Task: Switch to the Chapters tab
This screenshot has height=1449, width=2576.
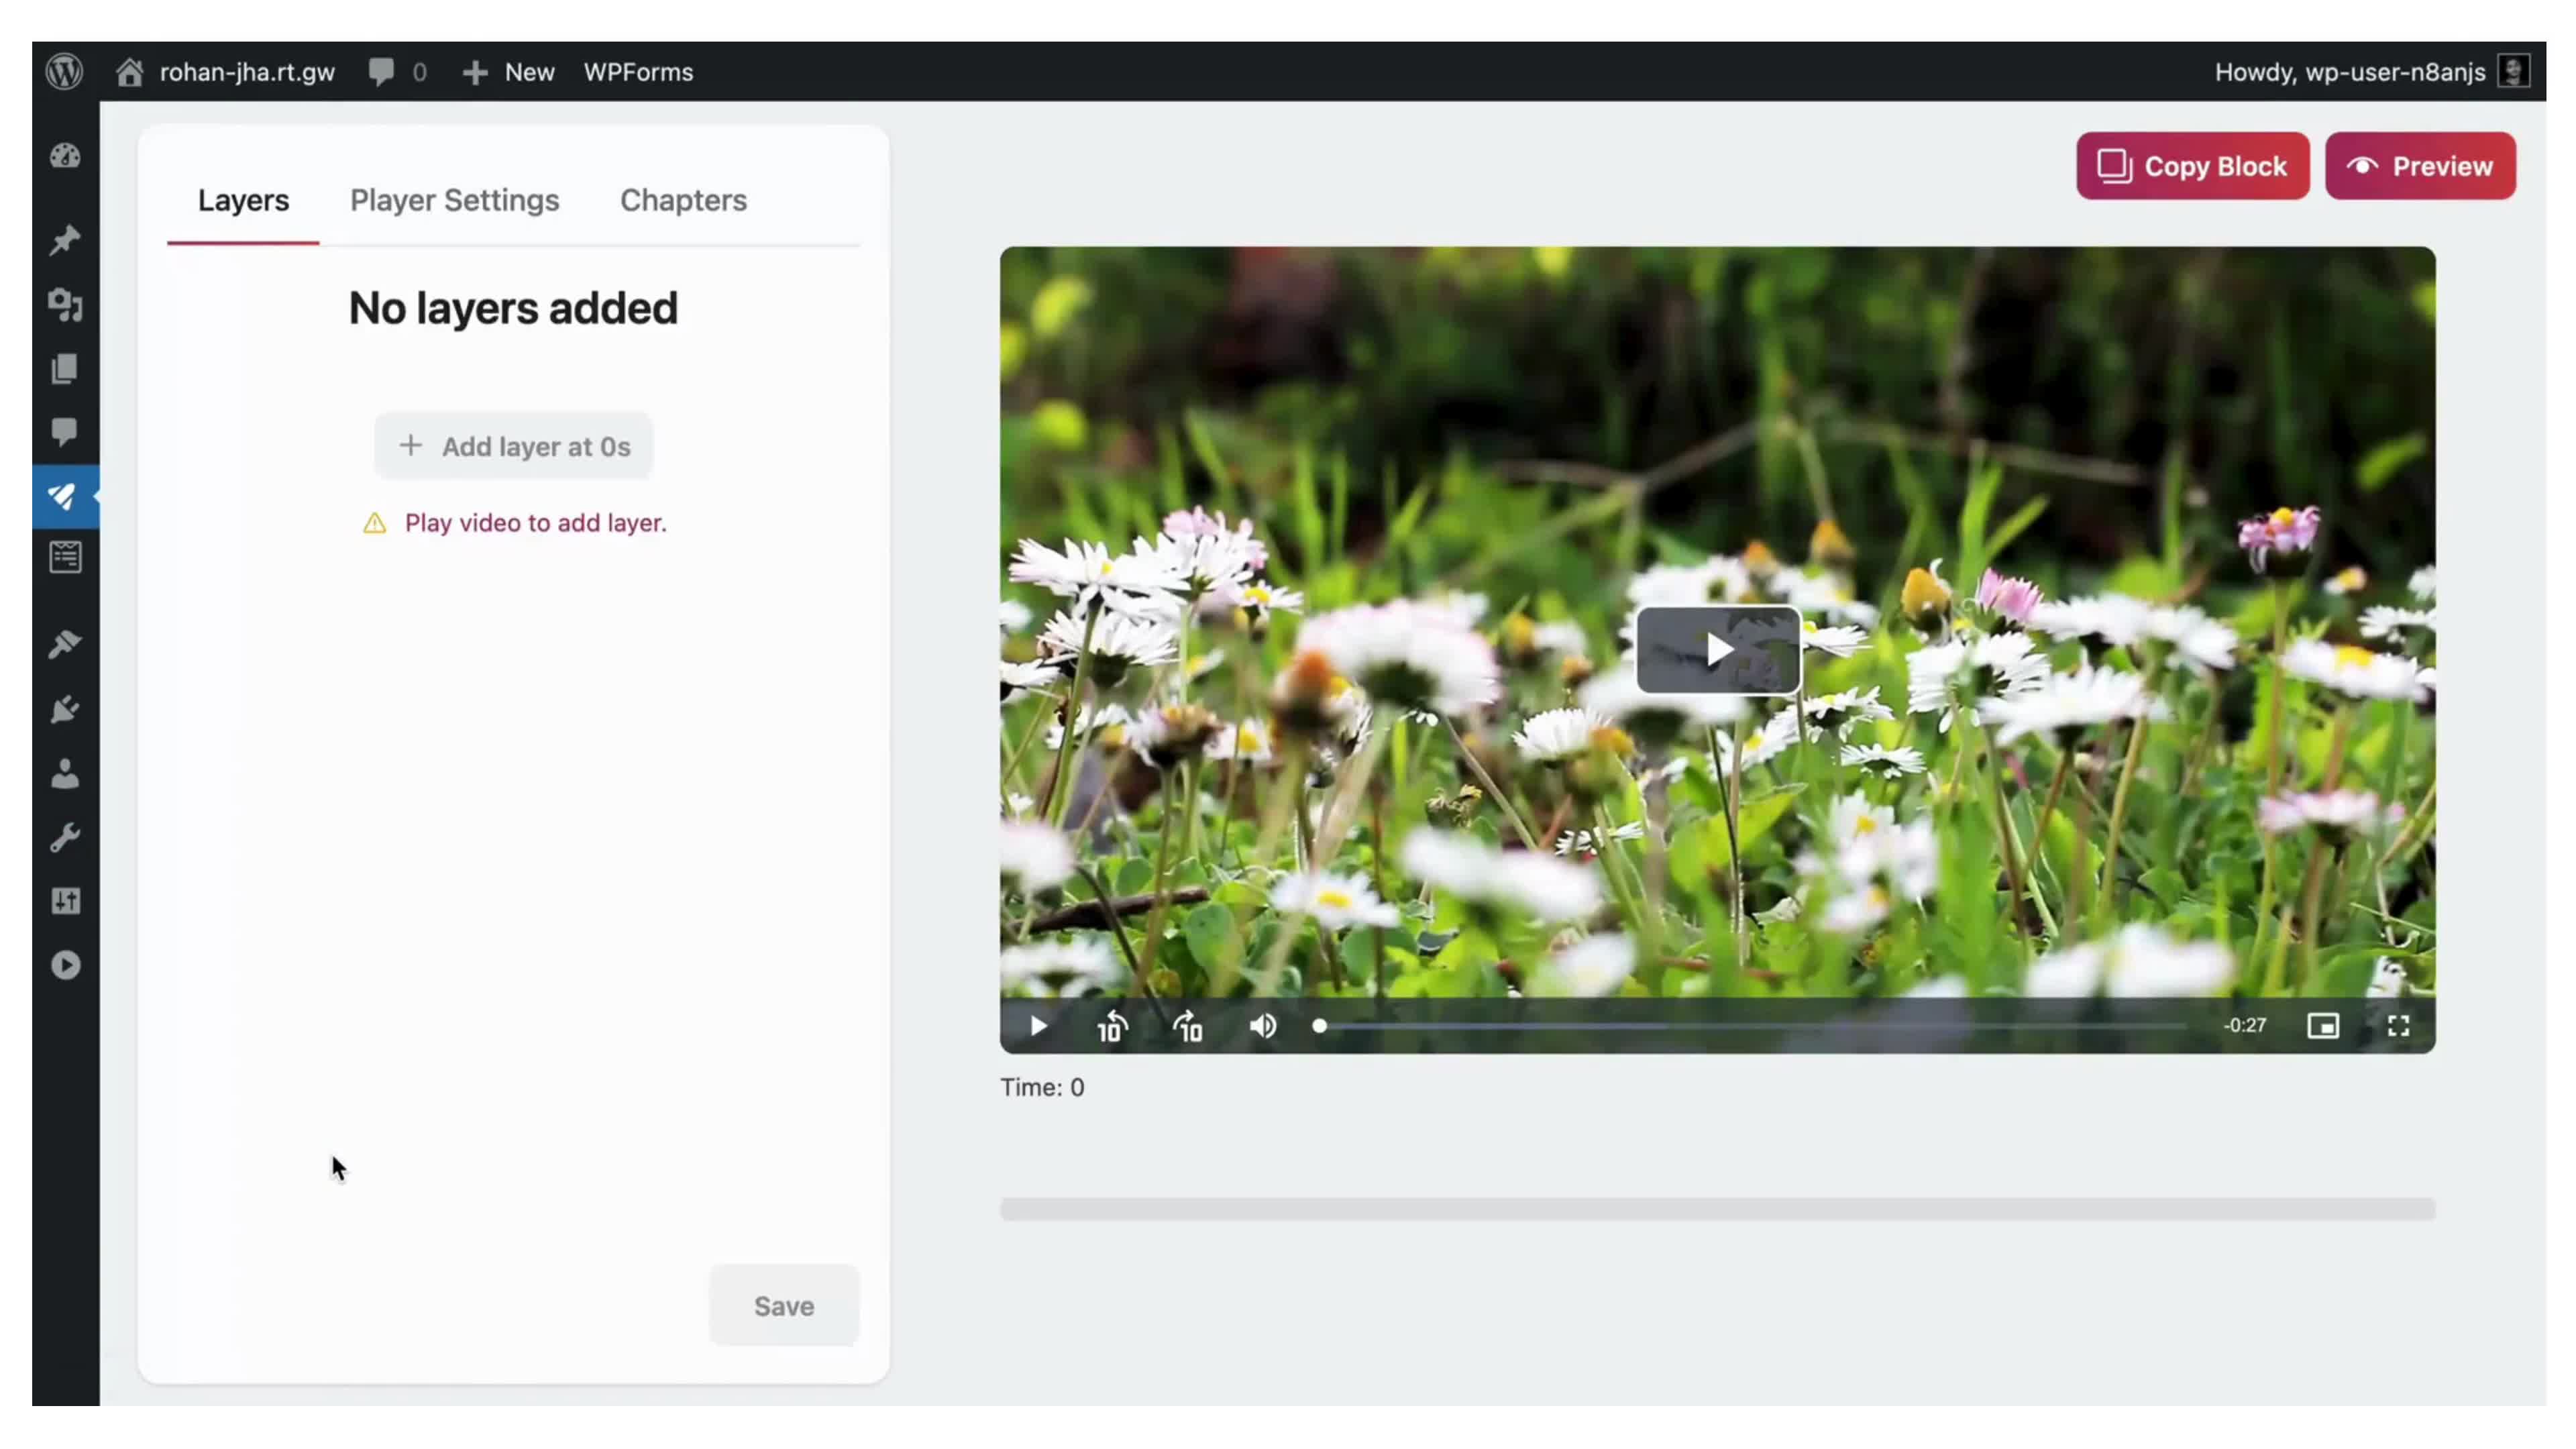Action: pyautogui.click(x=683, y=200)
